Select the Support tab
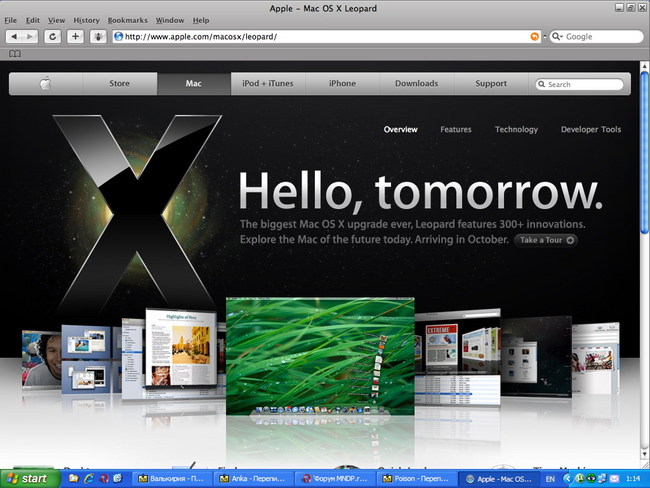Image resolution: width=650 pixels, height=488 pixels. point(491,83)
